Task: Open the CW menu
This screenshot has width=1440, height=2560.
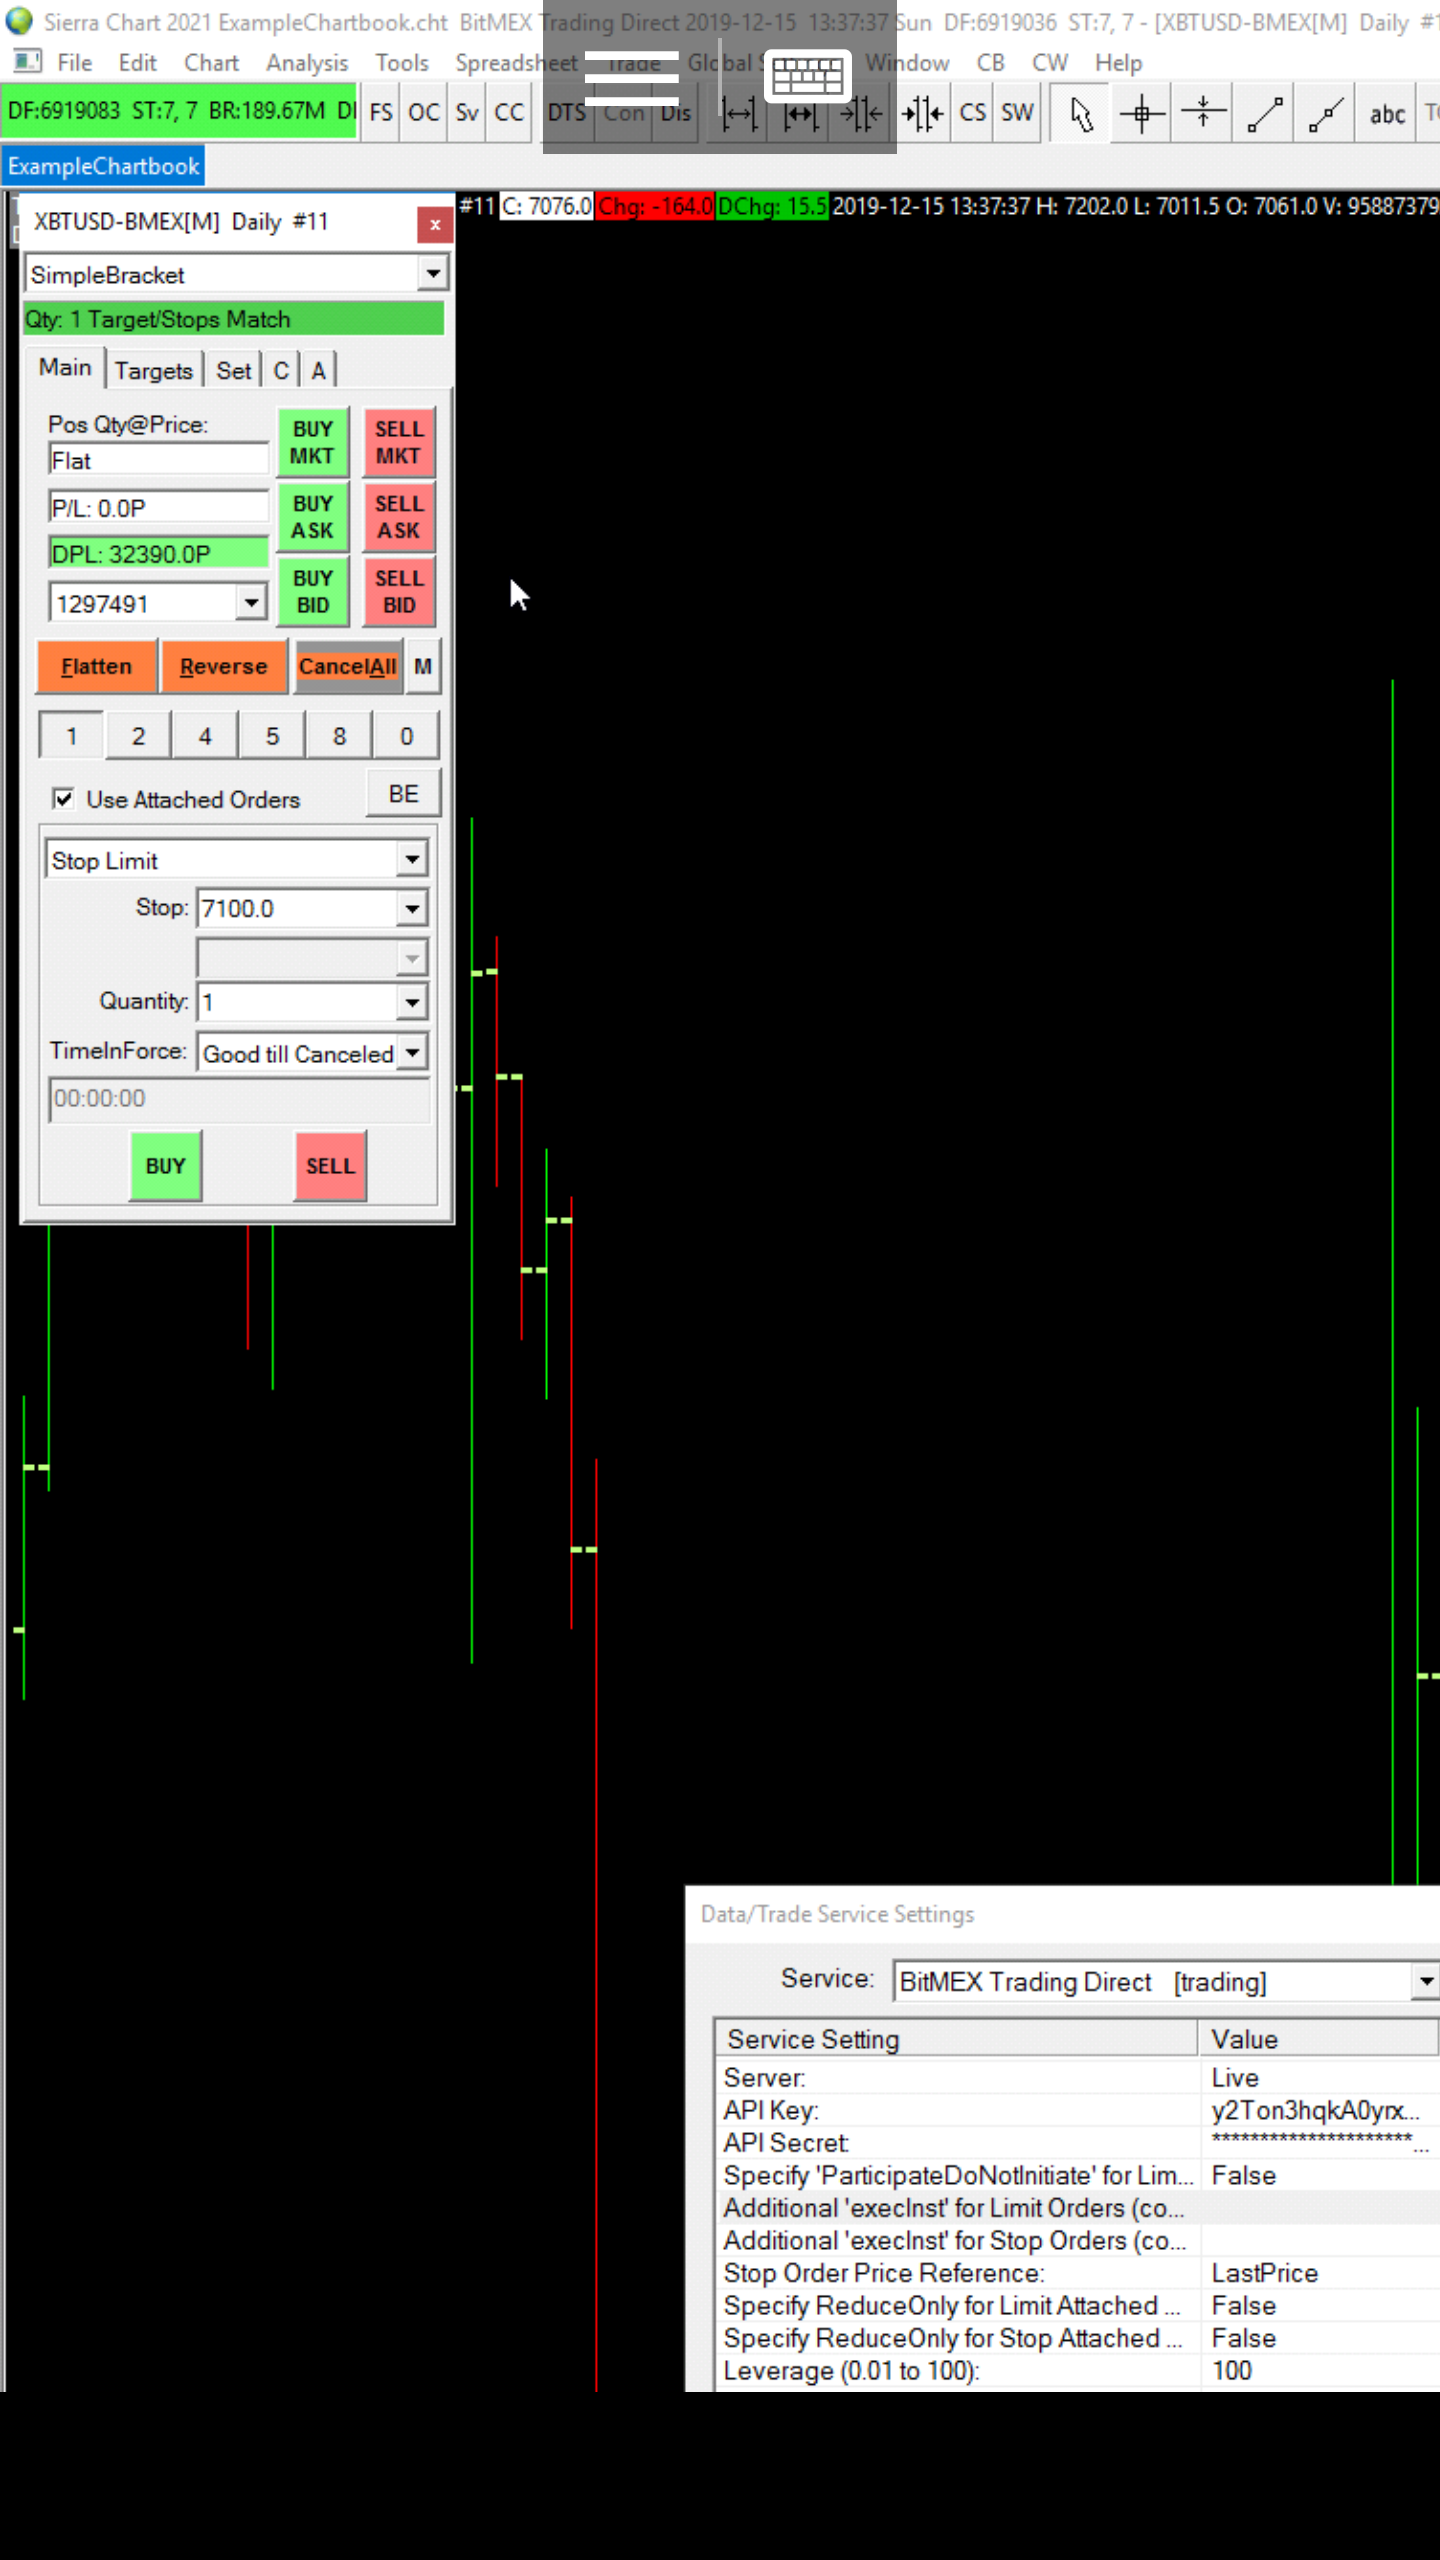Action: [x=1050, y=63]
